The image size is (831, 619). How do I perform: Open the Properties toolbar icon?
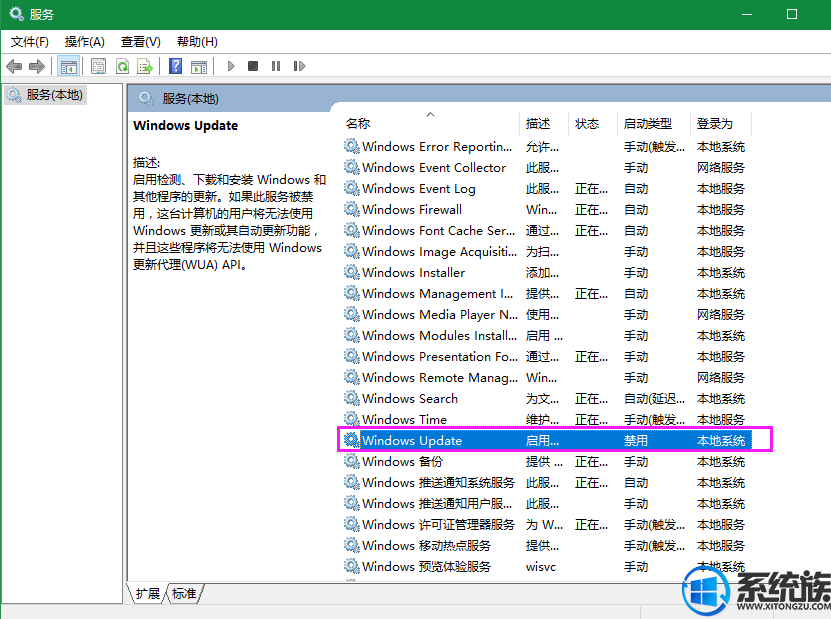pos(99,66)
